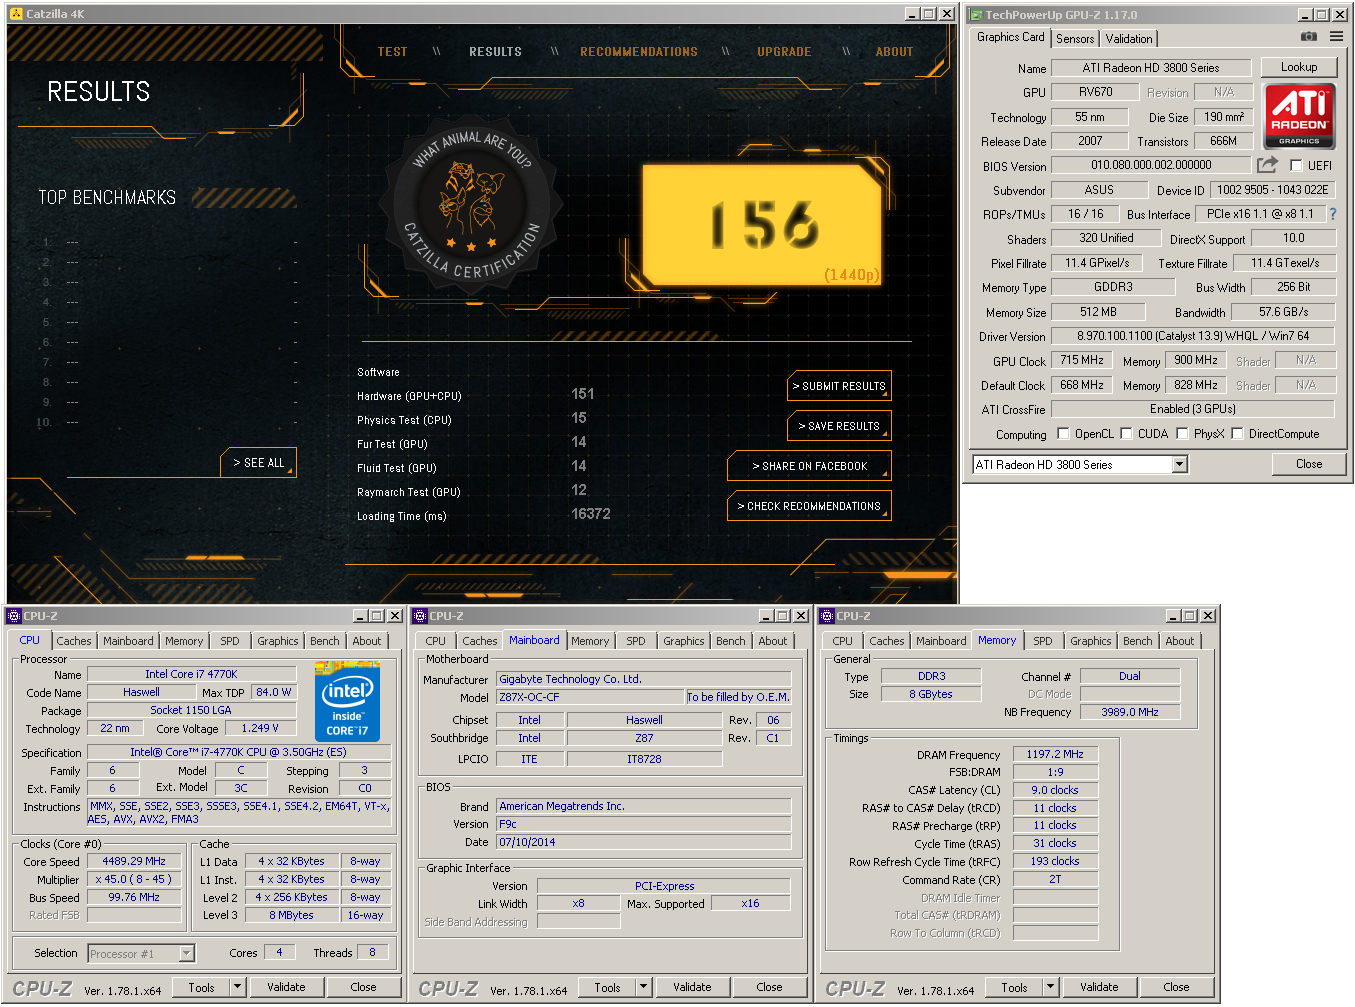Click Close button in the CPU-Z Memory window

pyautogui.click(x=1176, y=987)
